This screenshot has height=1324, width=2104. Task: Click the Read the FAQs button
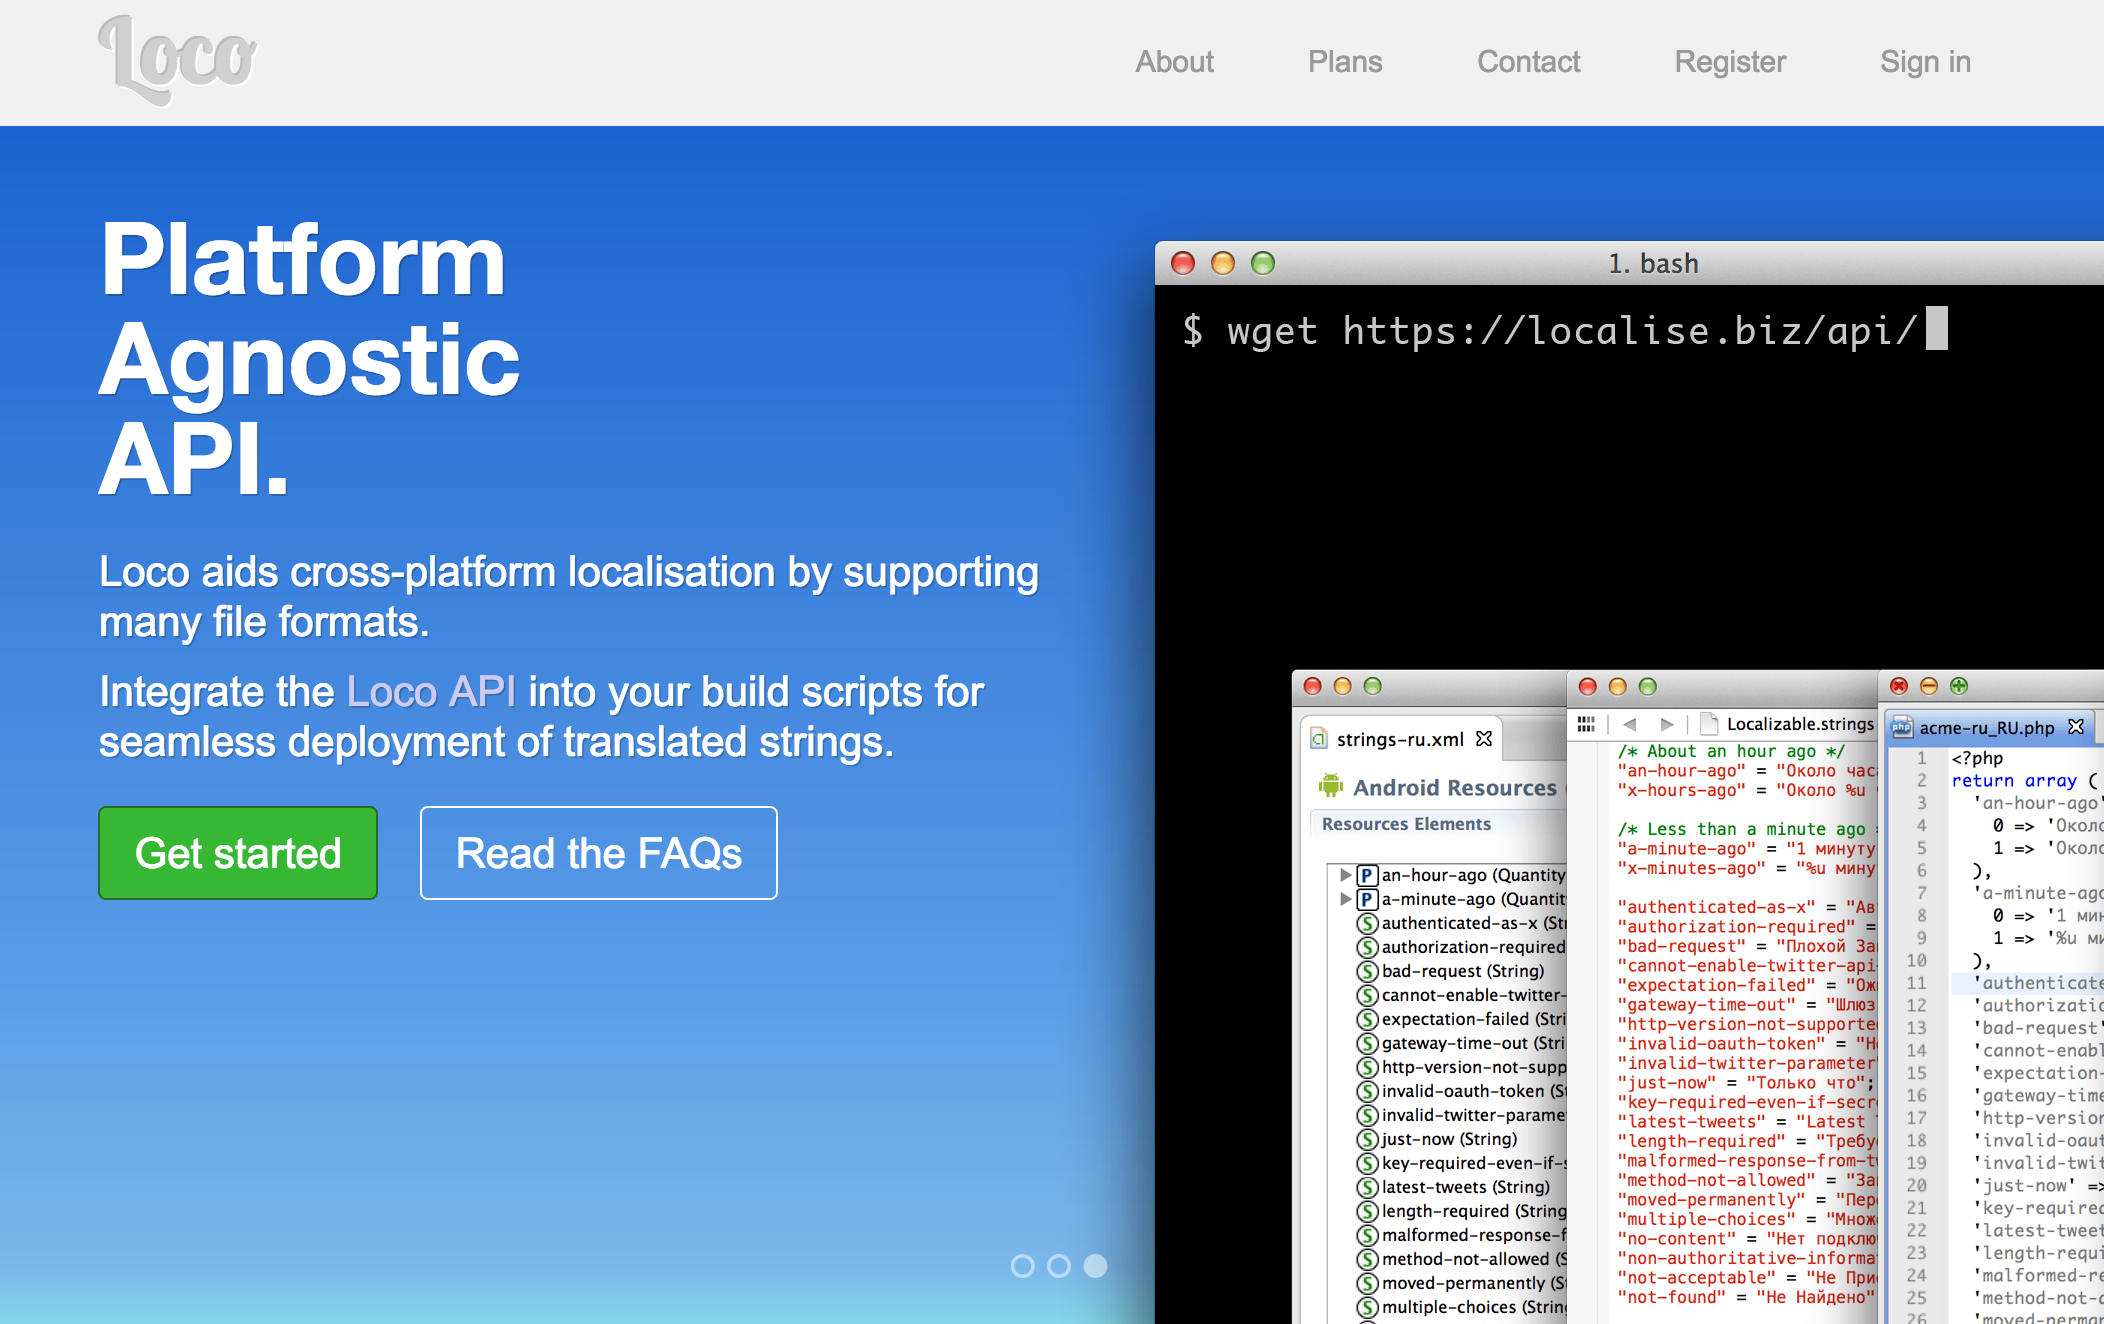tap(599, 853)
